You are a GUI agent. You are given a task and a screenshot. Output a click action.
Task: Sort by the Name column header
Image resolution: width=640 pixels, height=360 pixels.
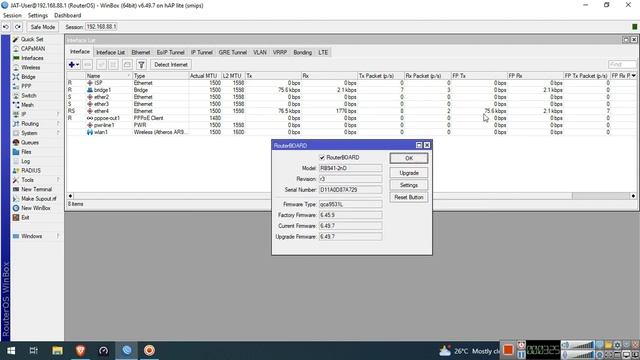point(109,76)
